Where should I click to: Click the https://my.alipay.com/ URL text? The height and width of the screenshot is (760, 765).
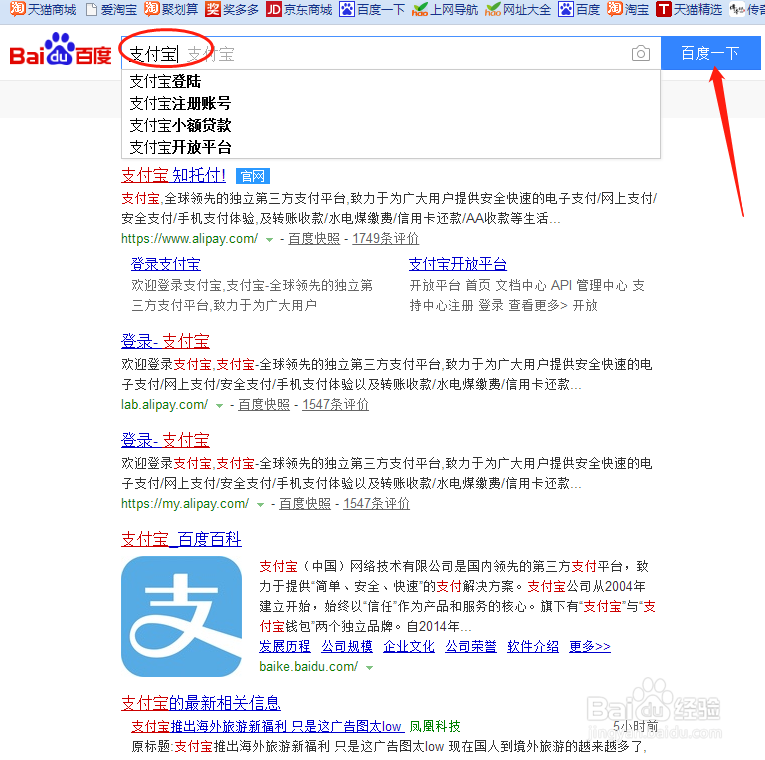point(185,503)
